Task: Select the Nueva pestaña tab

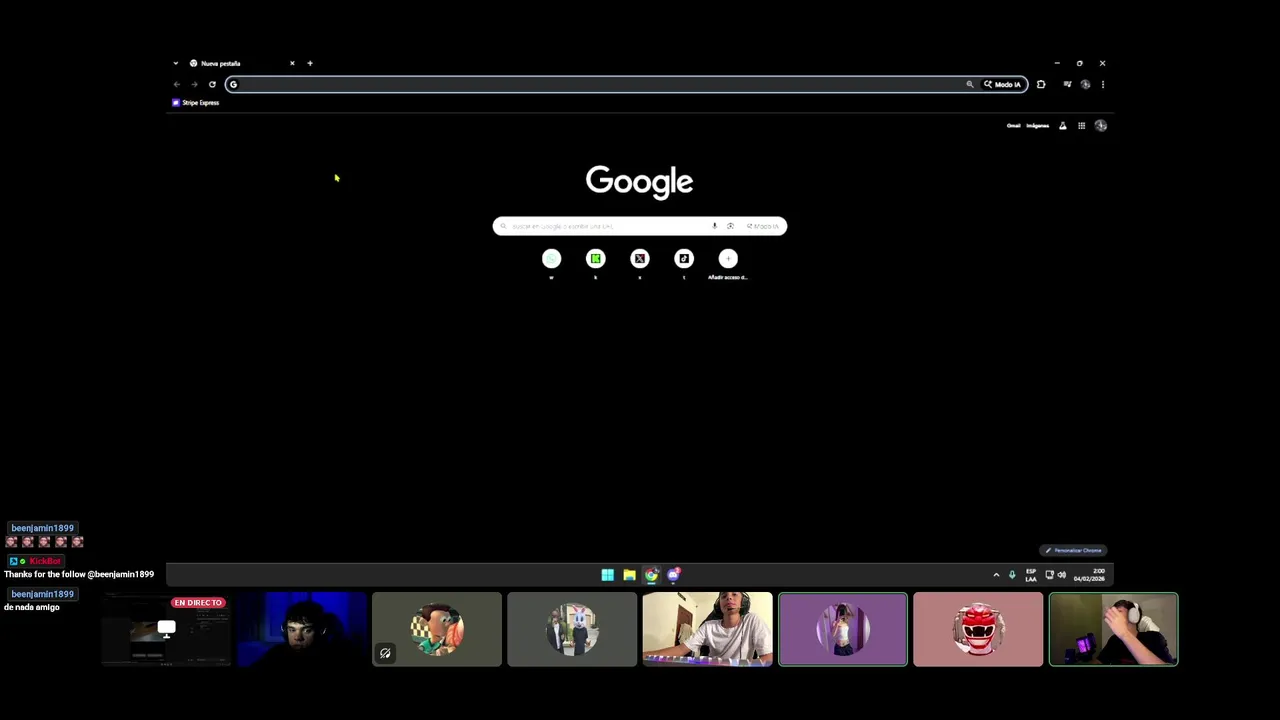Action: [x=242, y=63]
